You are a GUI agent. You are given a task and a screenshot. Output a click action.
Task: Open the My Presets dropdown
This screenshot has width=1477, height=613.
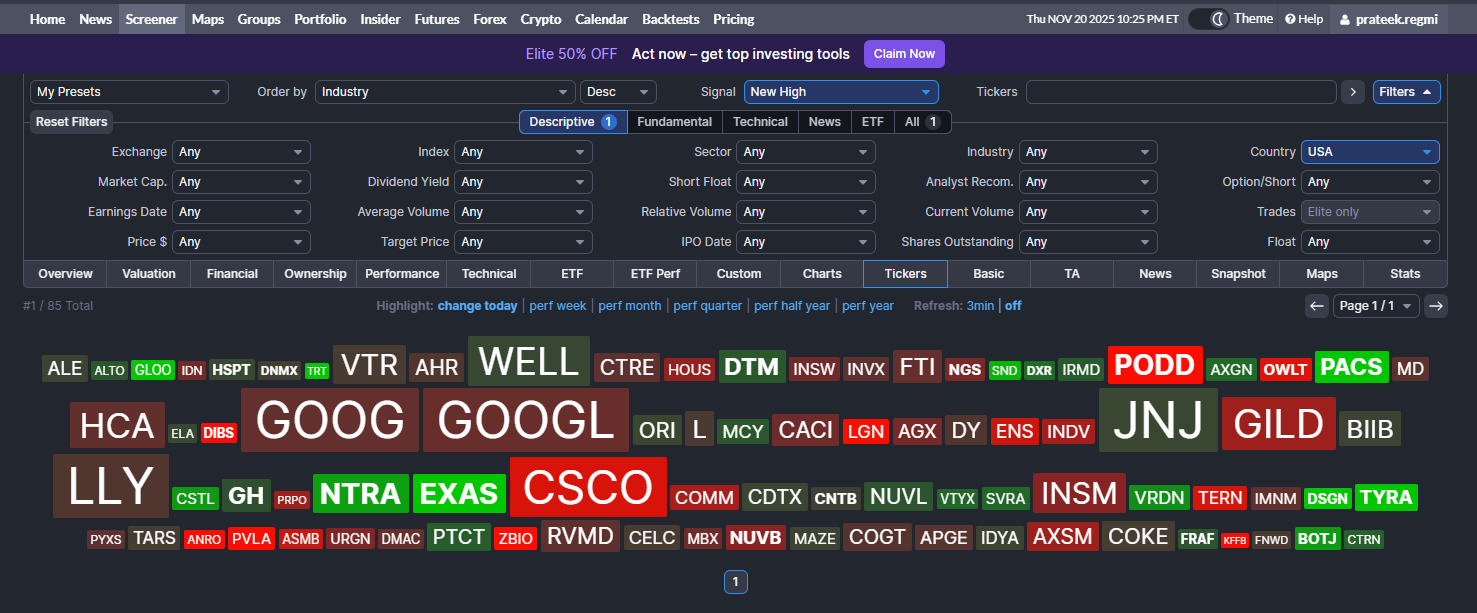tap(129, 92)
